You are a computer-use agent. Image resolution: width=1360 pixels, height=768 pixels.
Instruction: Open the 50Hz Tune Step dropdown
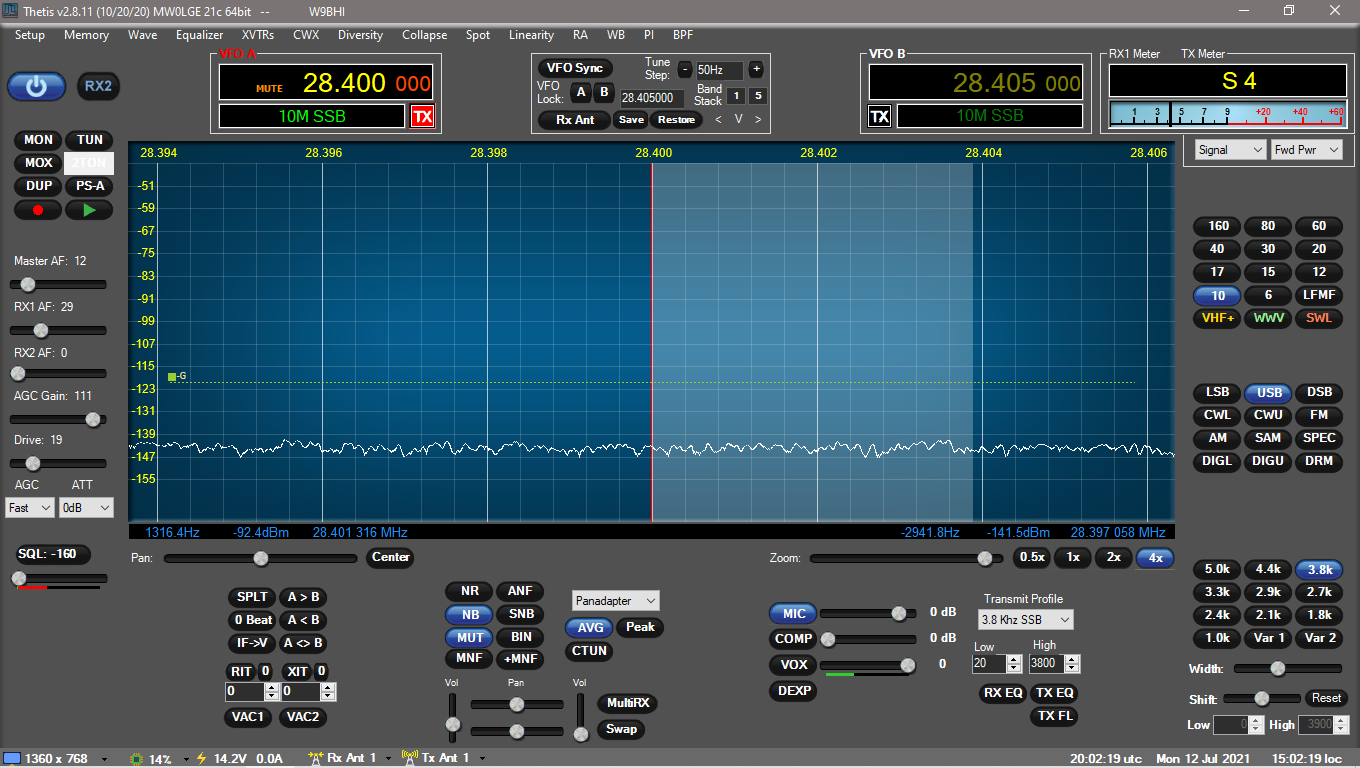[717, 70]
